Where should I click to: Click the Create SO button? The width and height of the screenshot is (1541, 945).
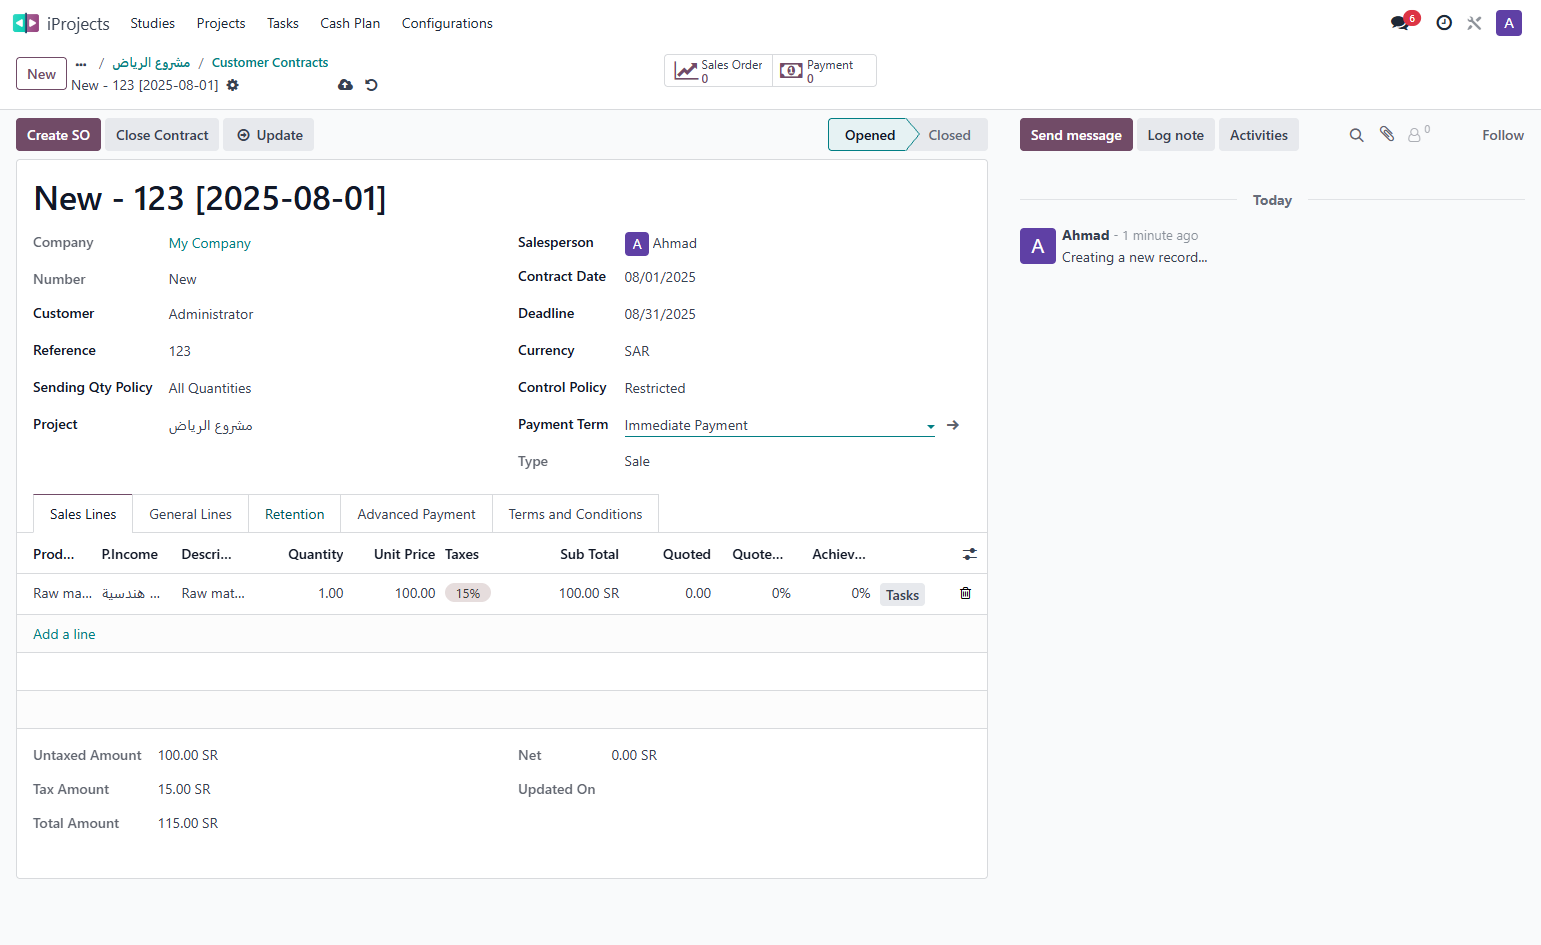58,135
